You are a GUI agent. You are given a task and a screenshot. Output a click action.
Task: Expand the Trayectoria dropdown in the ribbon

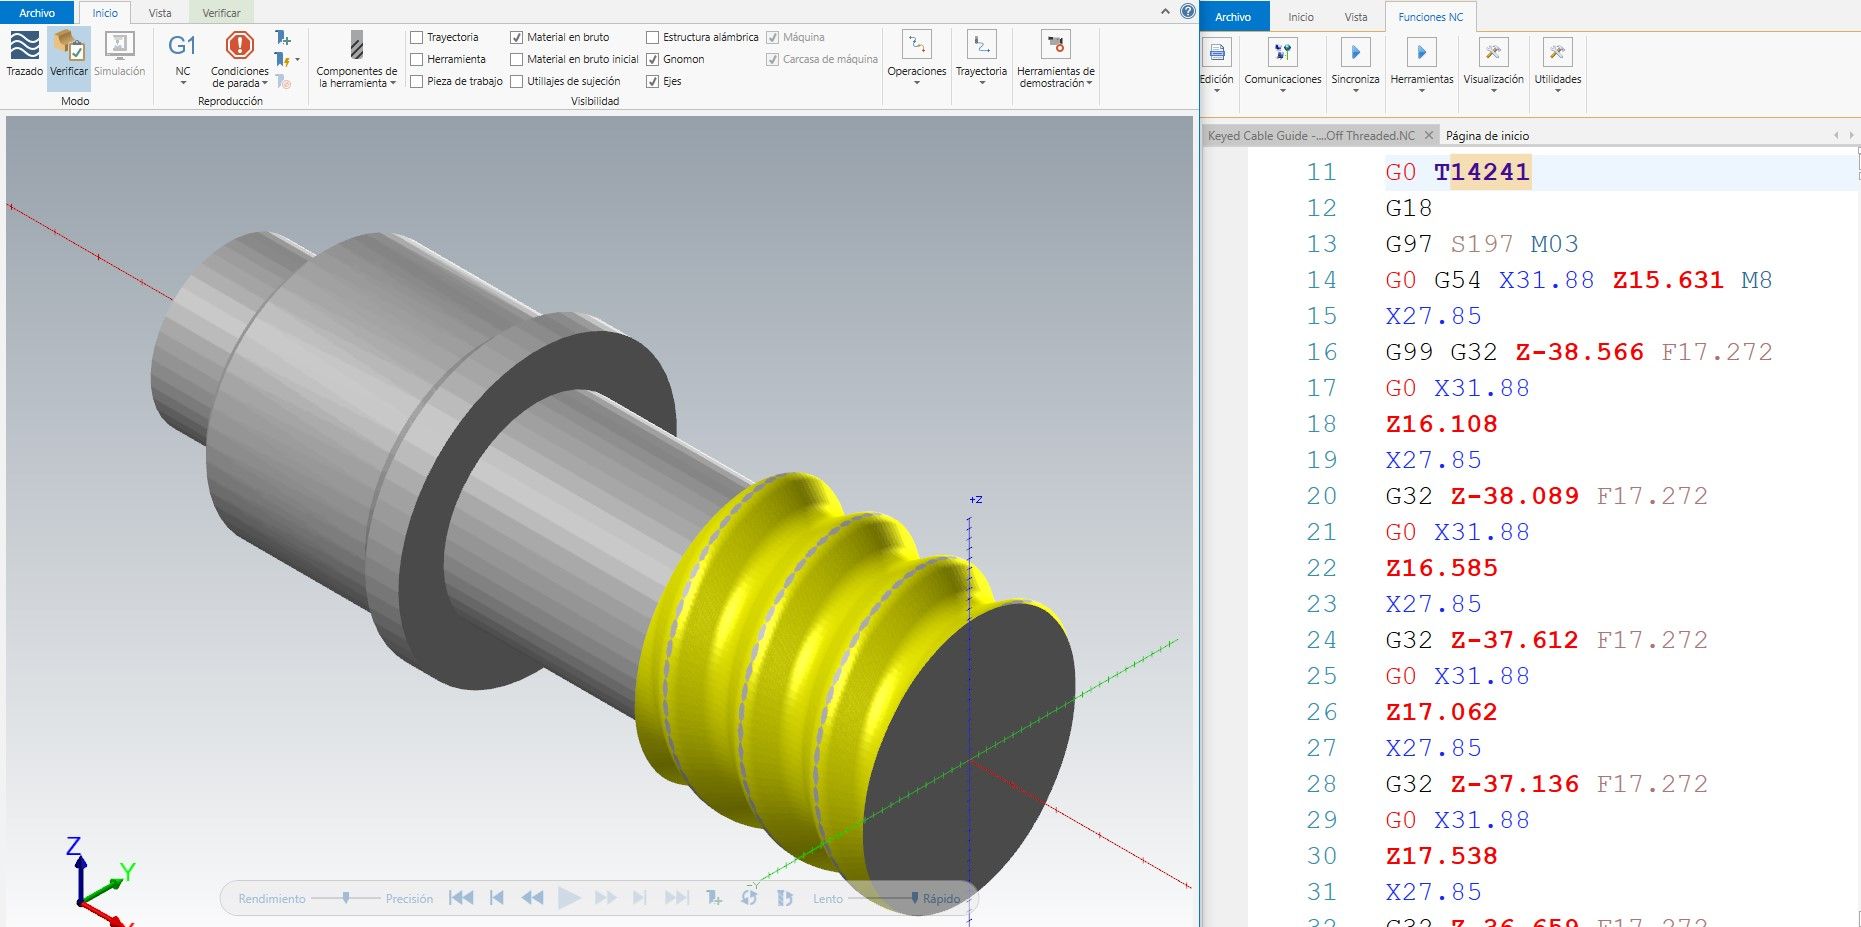click(x=981, y=82)
